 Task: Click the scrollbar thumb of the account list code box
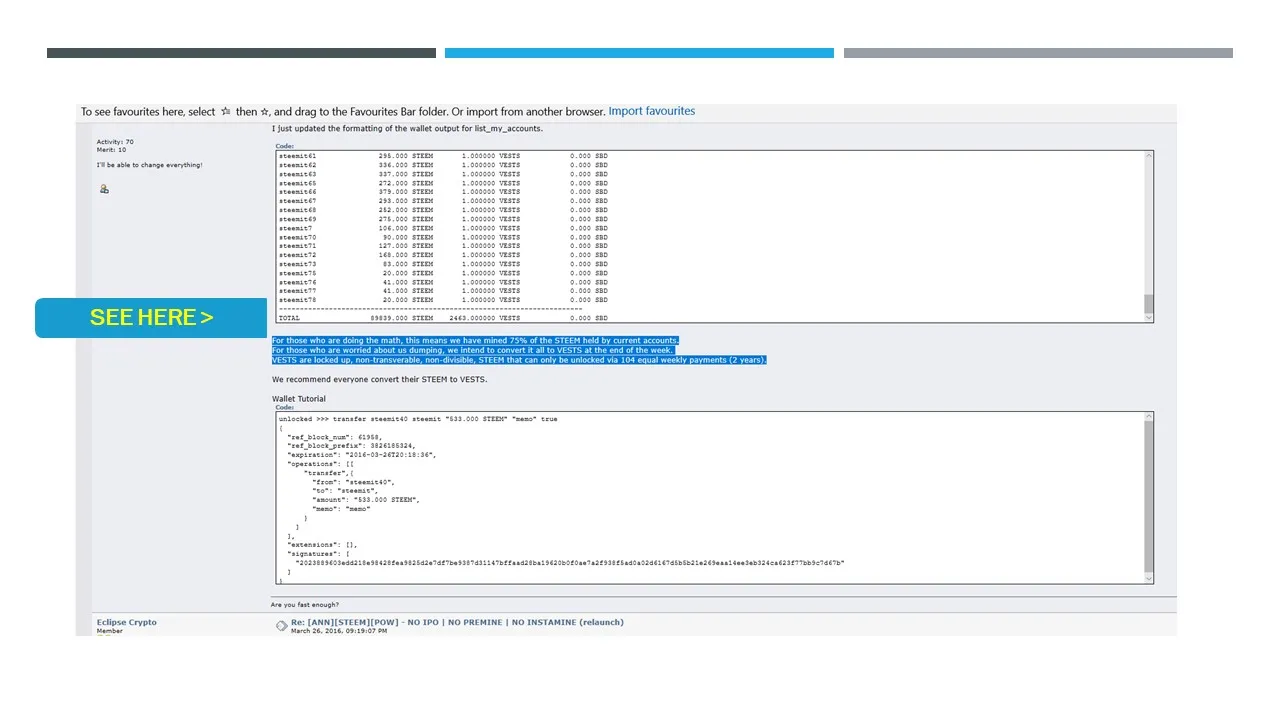[1149, 303]
